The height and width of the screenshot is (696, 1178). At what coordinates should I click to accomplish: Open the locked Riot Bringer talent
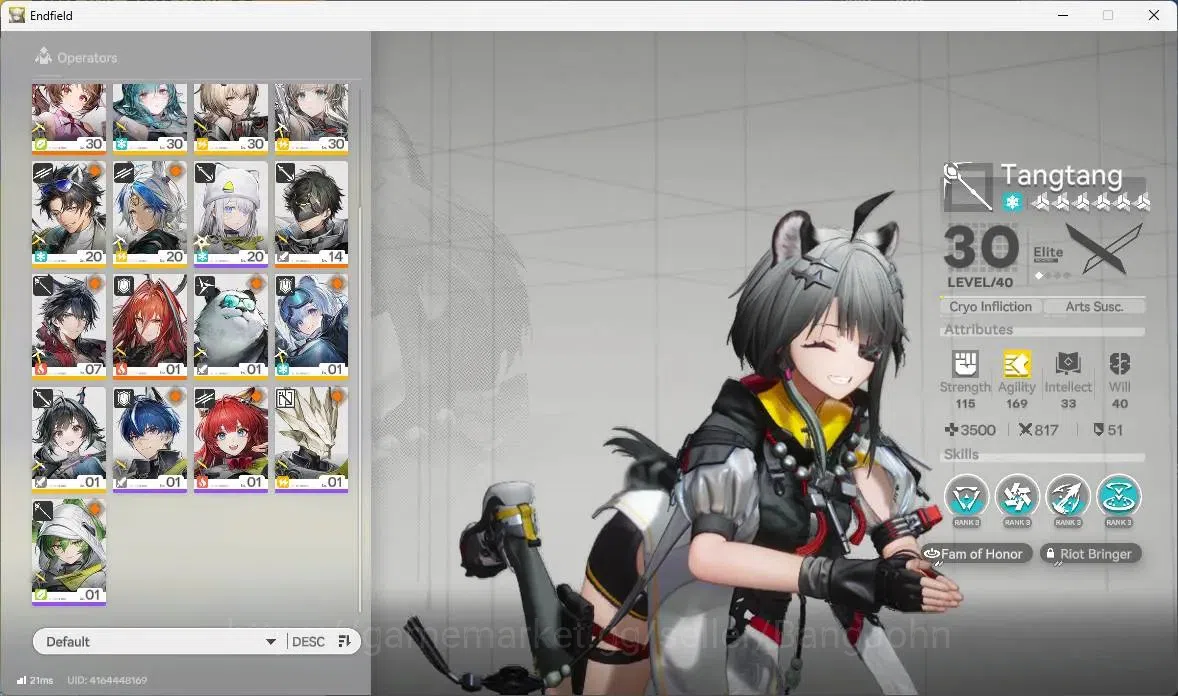[1090, 554]
